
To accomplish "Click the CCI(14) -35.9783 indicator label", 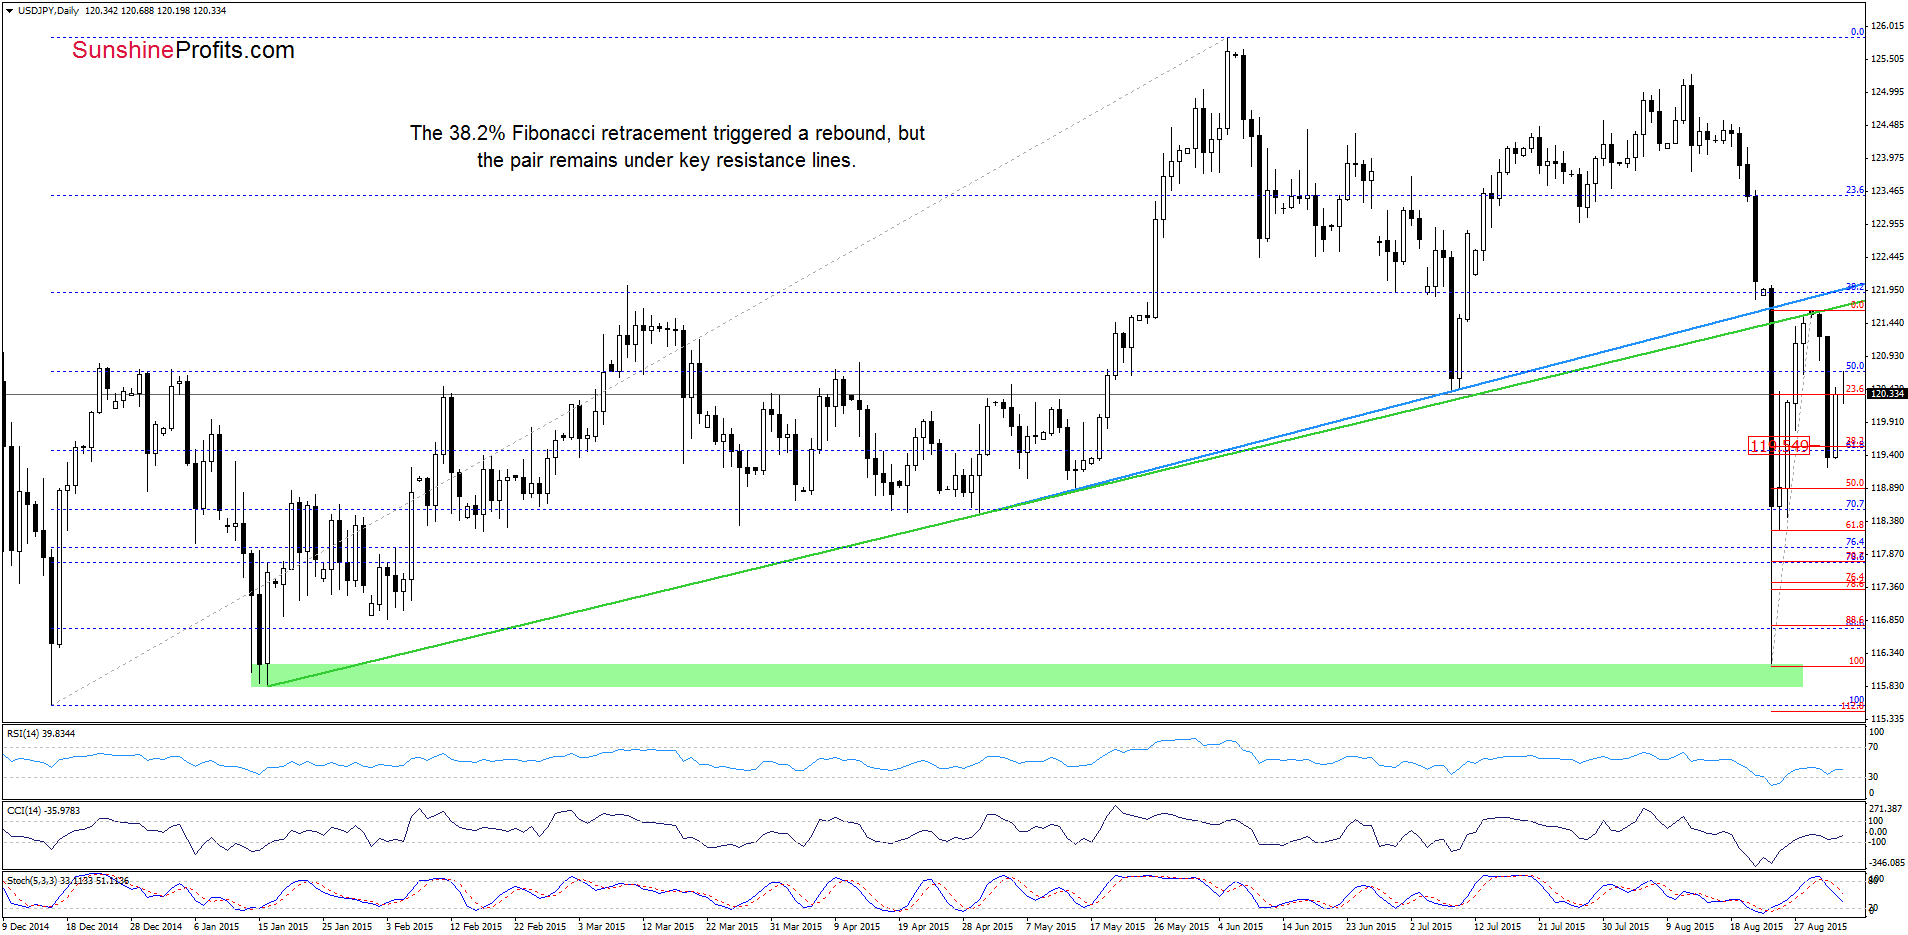I will tap(43, 811).
